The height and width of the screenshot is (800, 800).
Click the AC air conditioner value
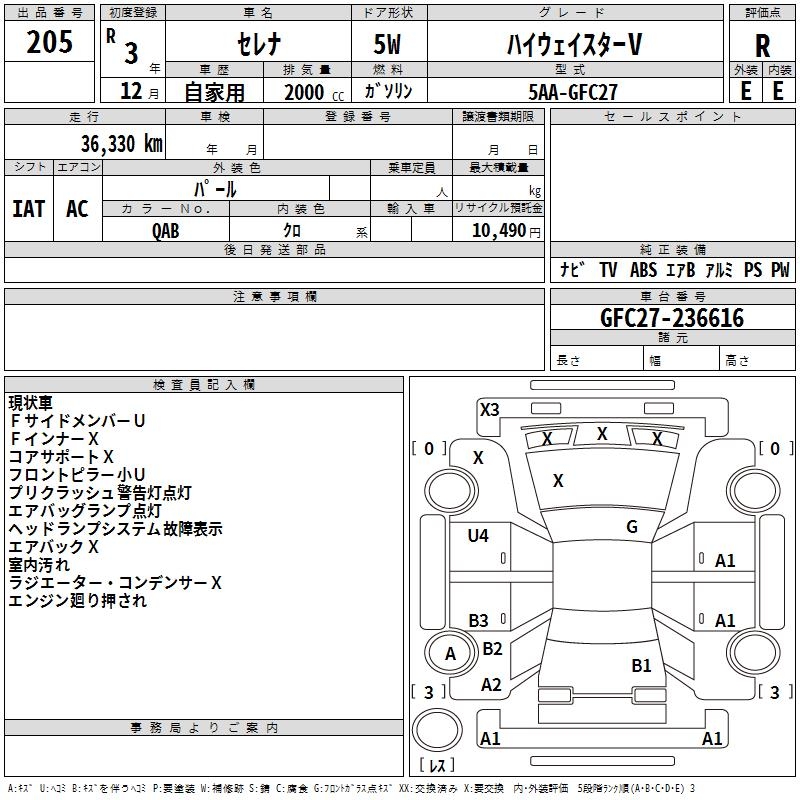(x=77, y=209)
